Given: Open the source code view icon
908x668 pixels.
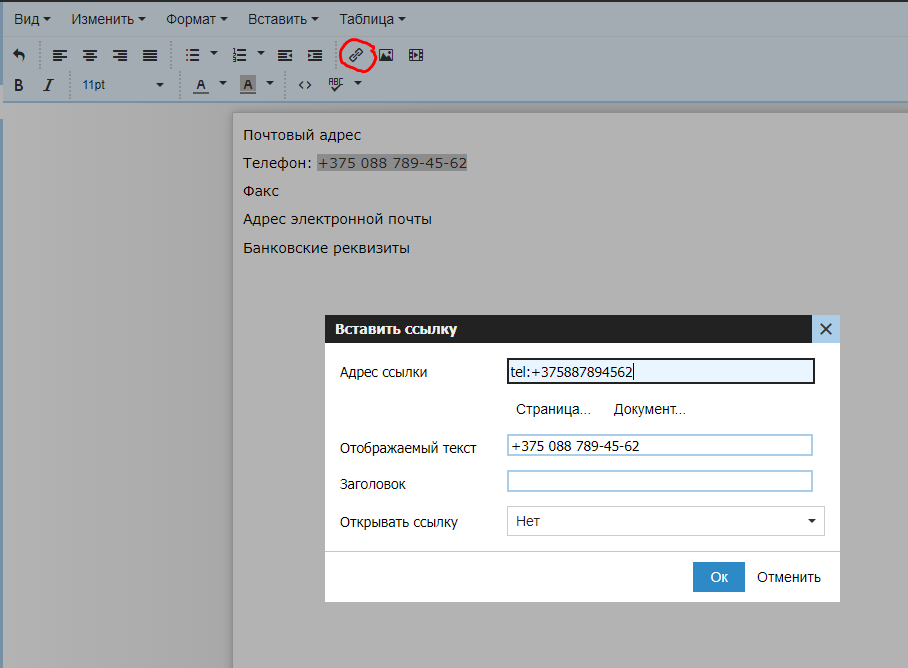Looking at the screenshot, I should click(x=305, y=85).
